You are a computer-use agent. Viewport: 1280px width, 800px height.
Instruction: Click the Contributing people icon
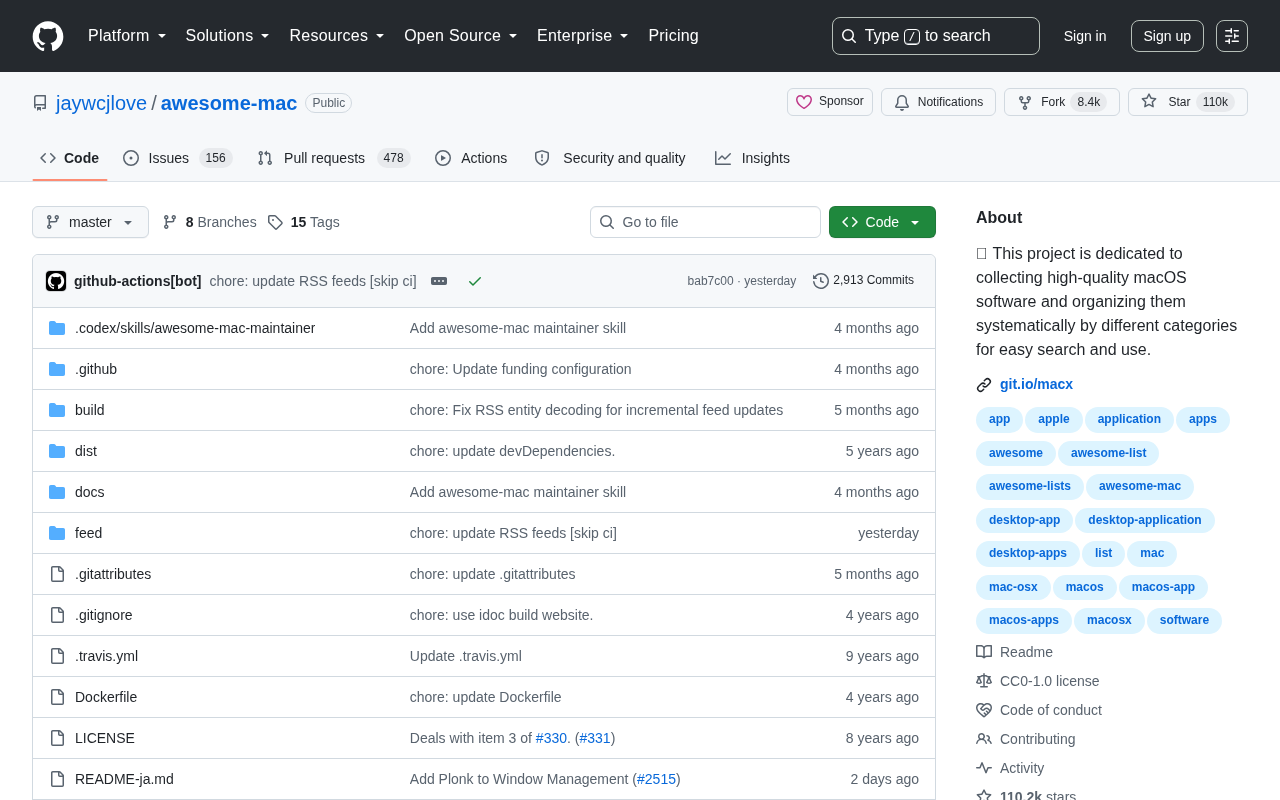[x=984, y=739]
